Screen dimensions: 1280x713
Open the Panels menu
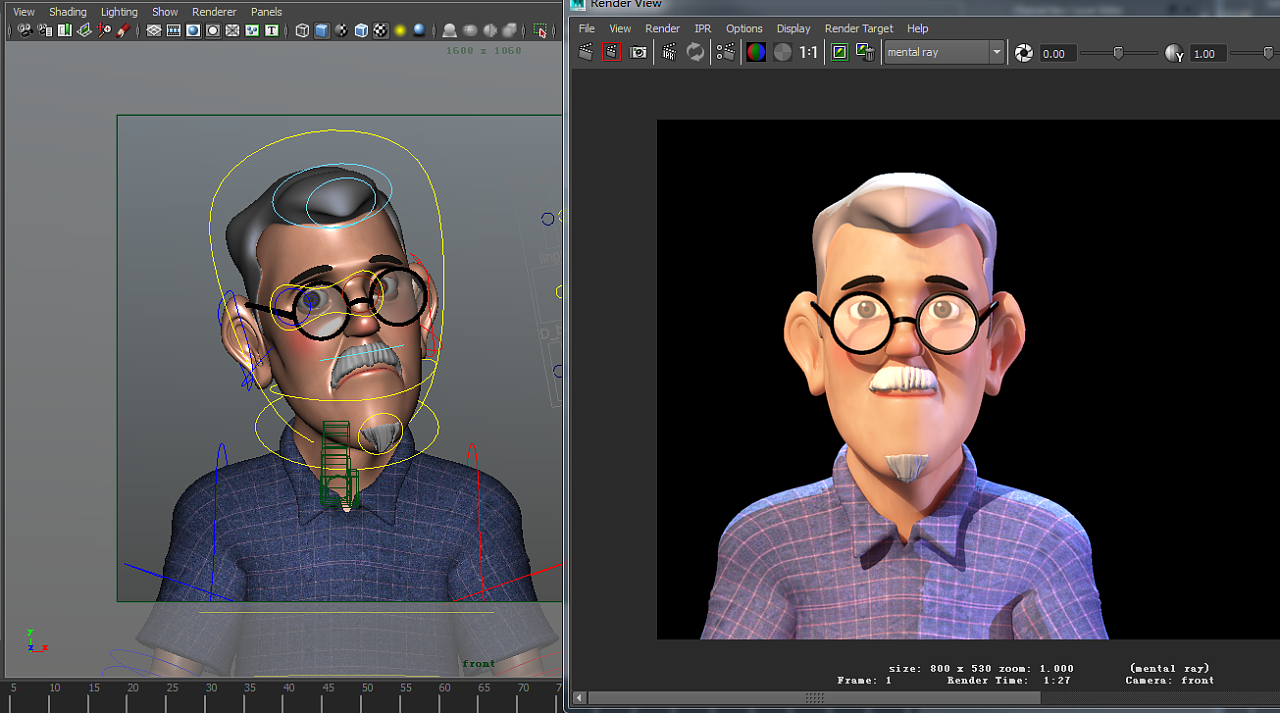266,12
